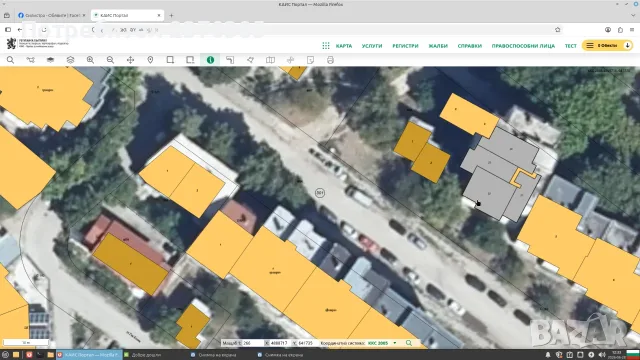Click the 501 circle label on road
640x360 pixels.
tap(320, 193)
